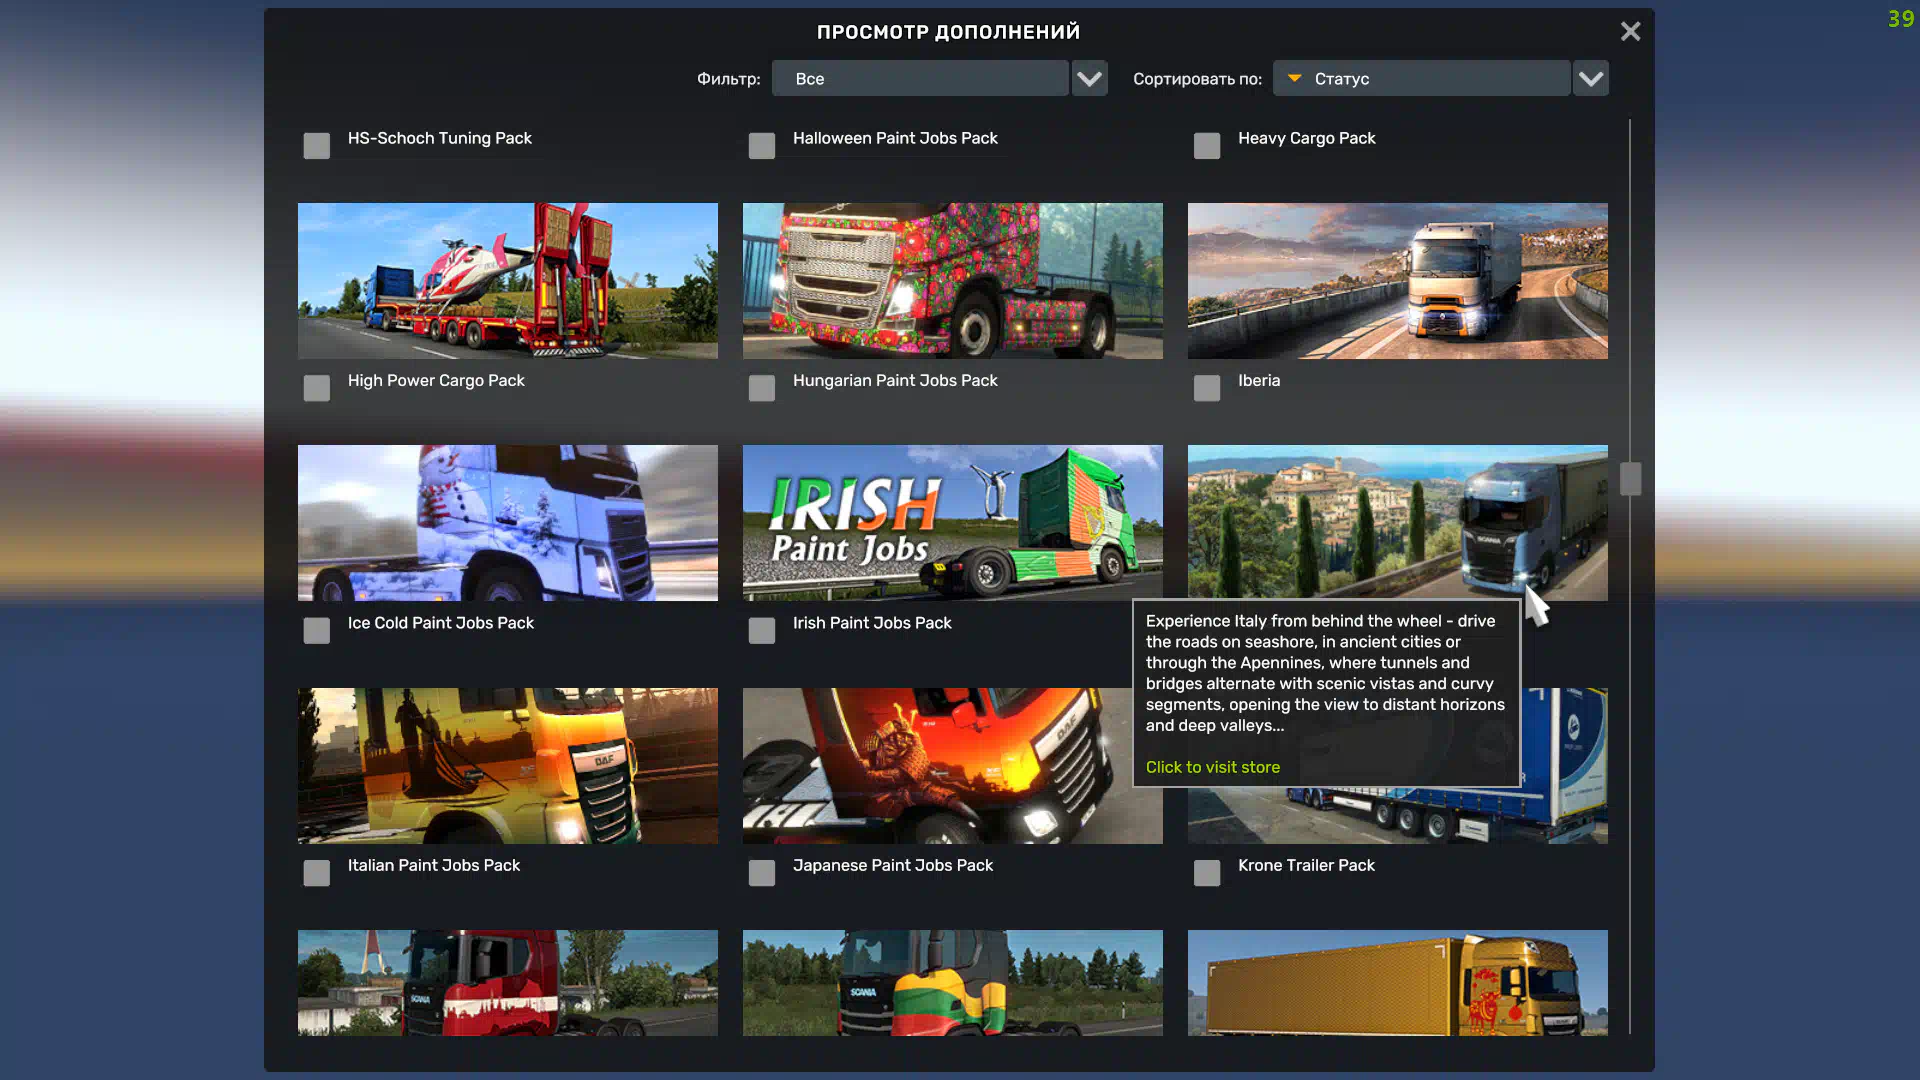The height and width of the screenshot is (1080, 1920).
Task: Click the Iberia label
Action: (x=1259, y=380)
